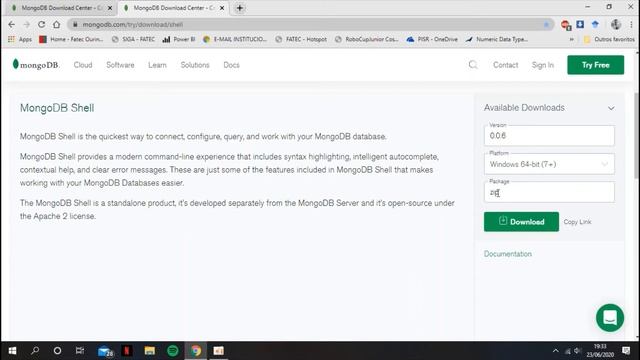Open E-MAIL INSTITUCIO bookmark

[235, 39]
